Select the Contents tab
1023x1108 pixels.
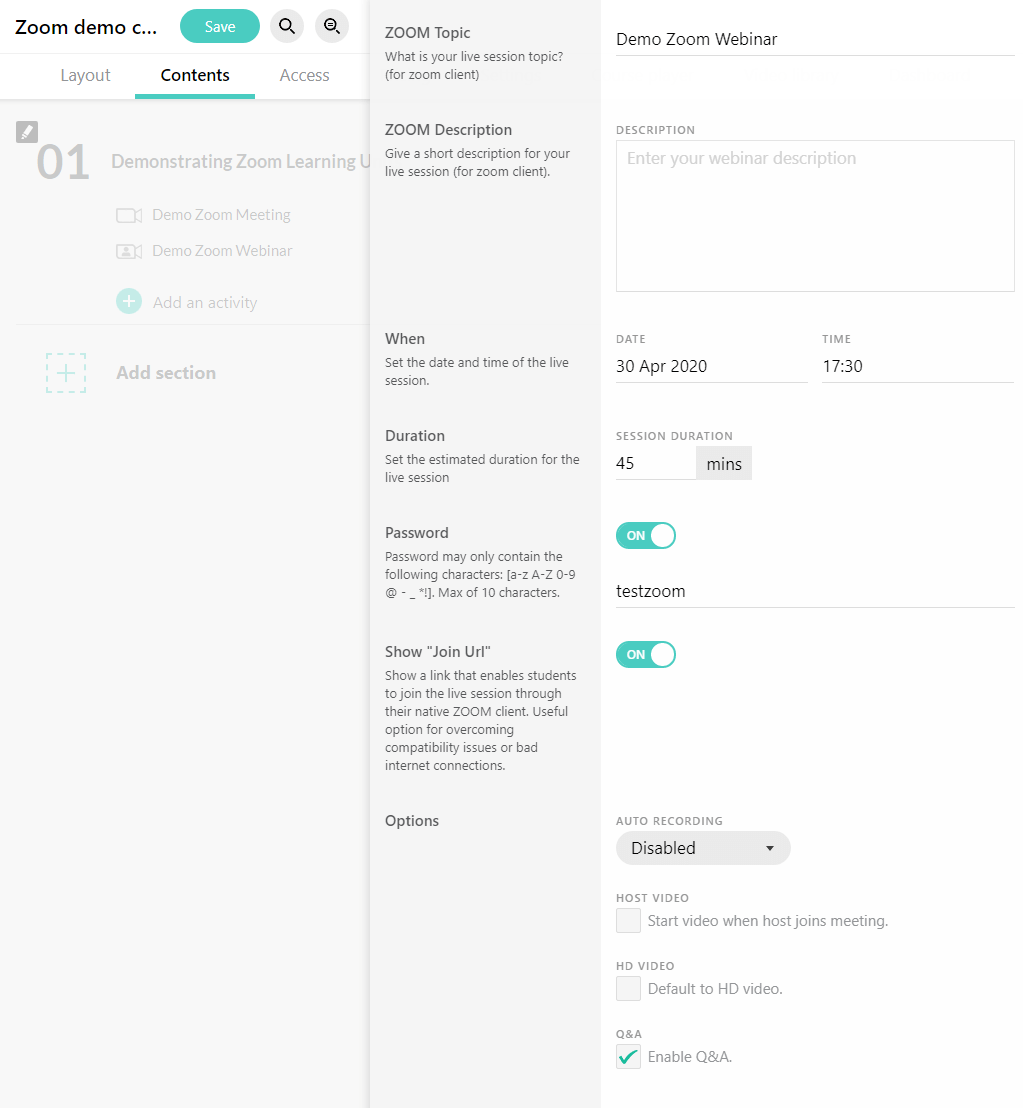coord(195,75)
